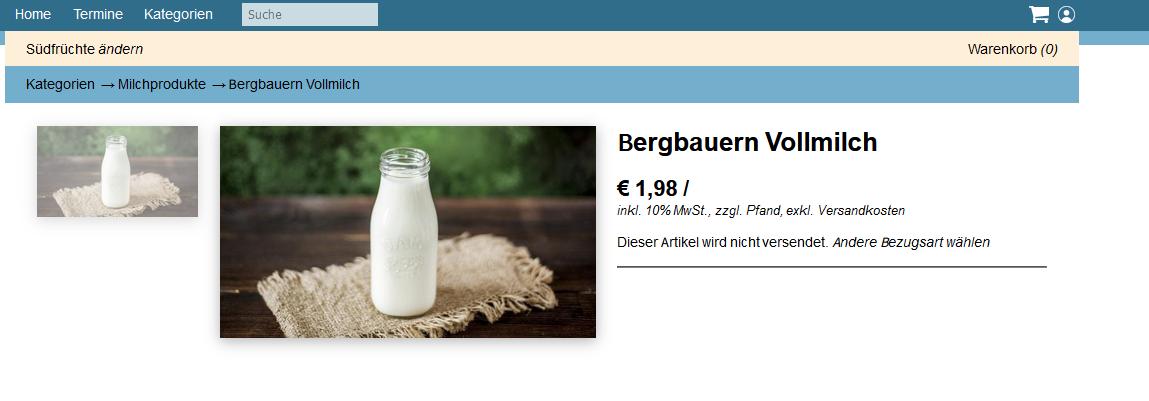Viewport: 1149px width, 401px height.
Task: Go to Milchprodukte breadcrumb category
Action: 162,84
